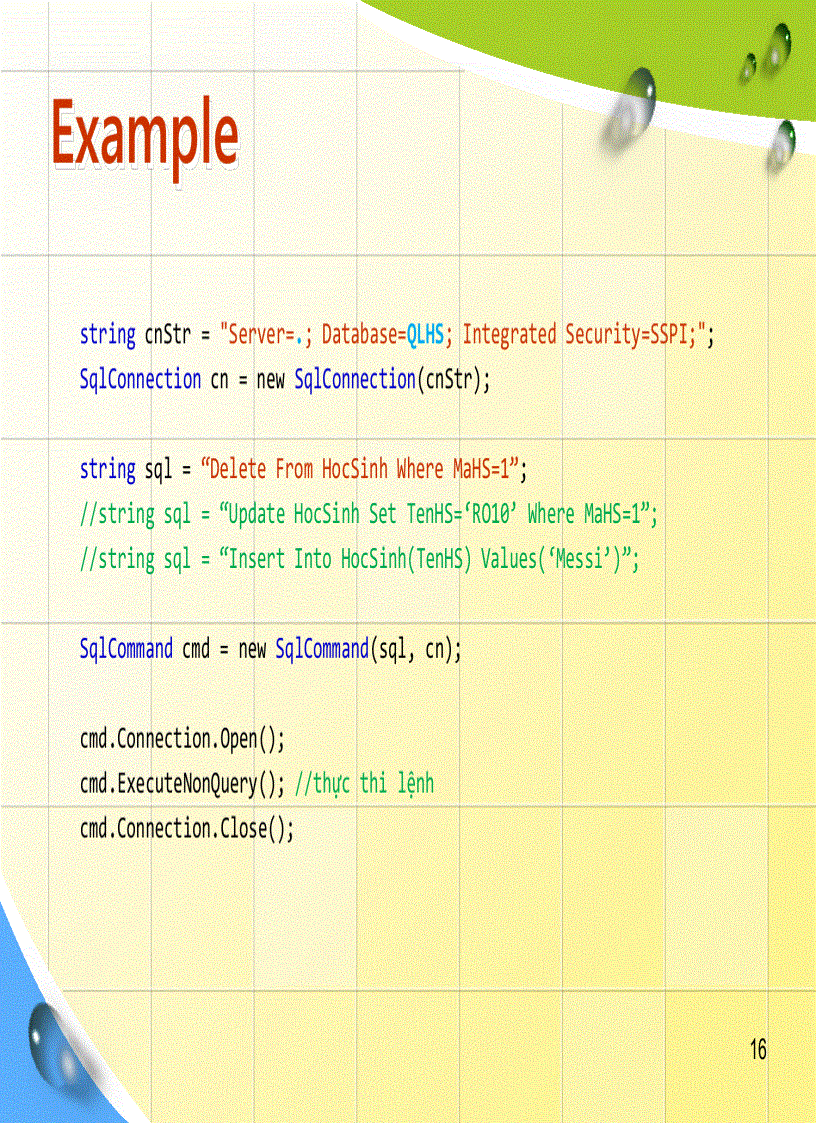Viewport: 816px width, 1123px height.
Task: Click the green "//thực thi lệnh" comment
Action: (364, 784)
